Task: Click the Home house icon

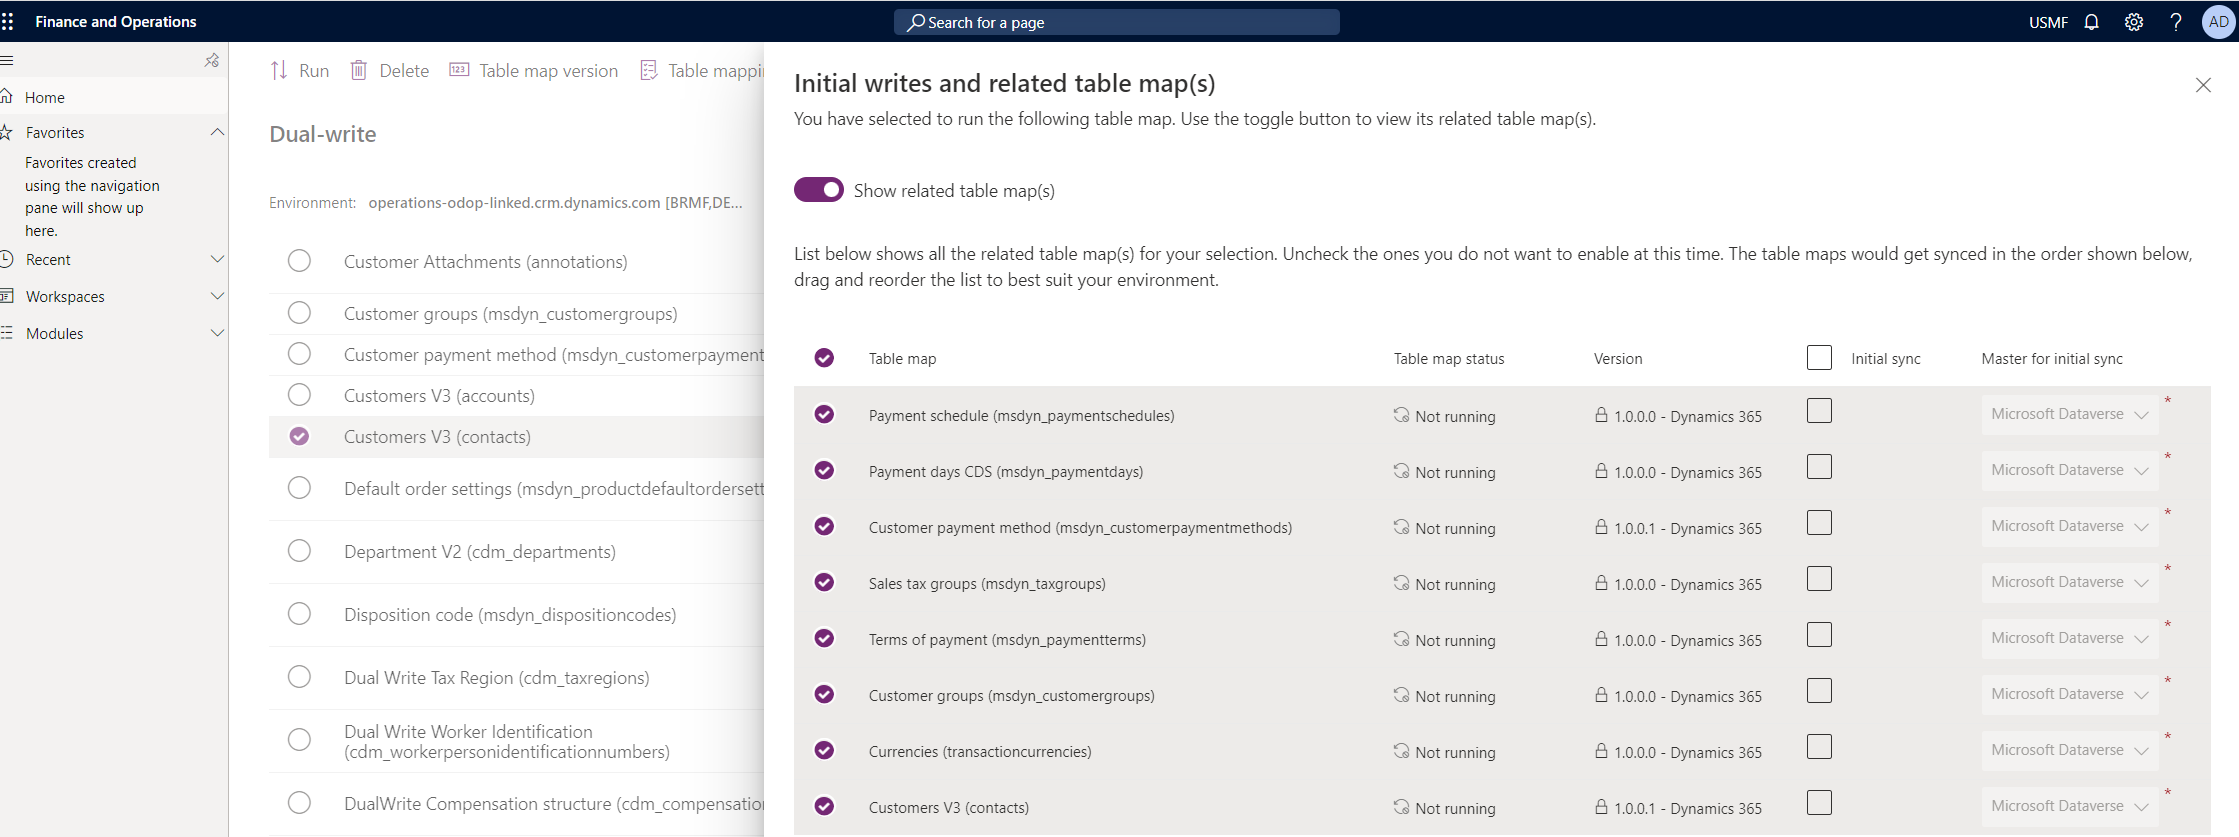Action: click(x=6, y=97)
